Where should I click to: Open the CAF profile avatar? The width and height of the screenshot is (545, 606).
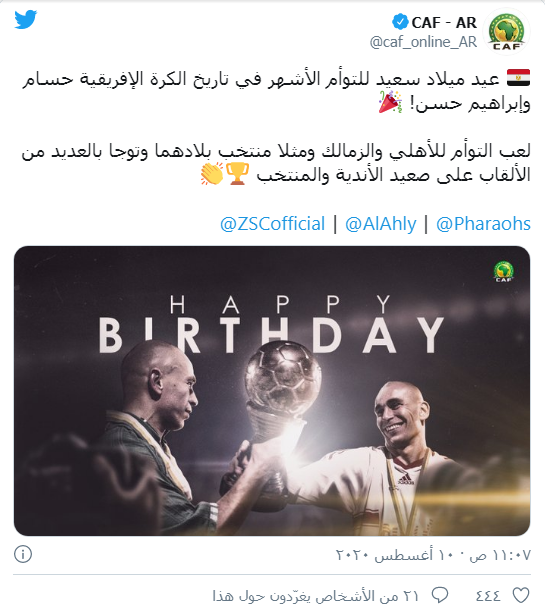pyautogui.click(x=506, y=31)
